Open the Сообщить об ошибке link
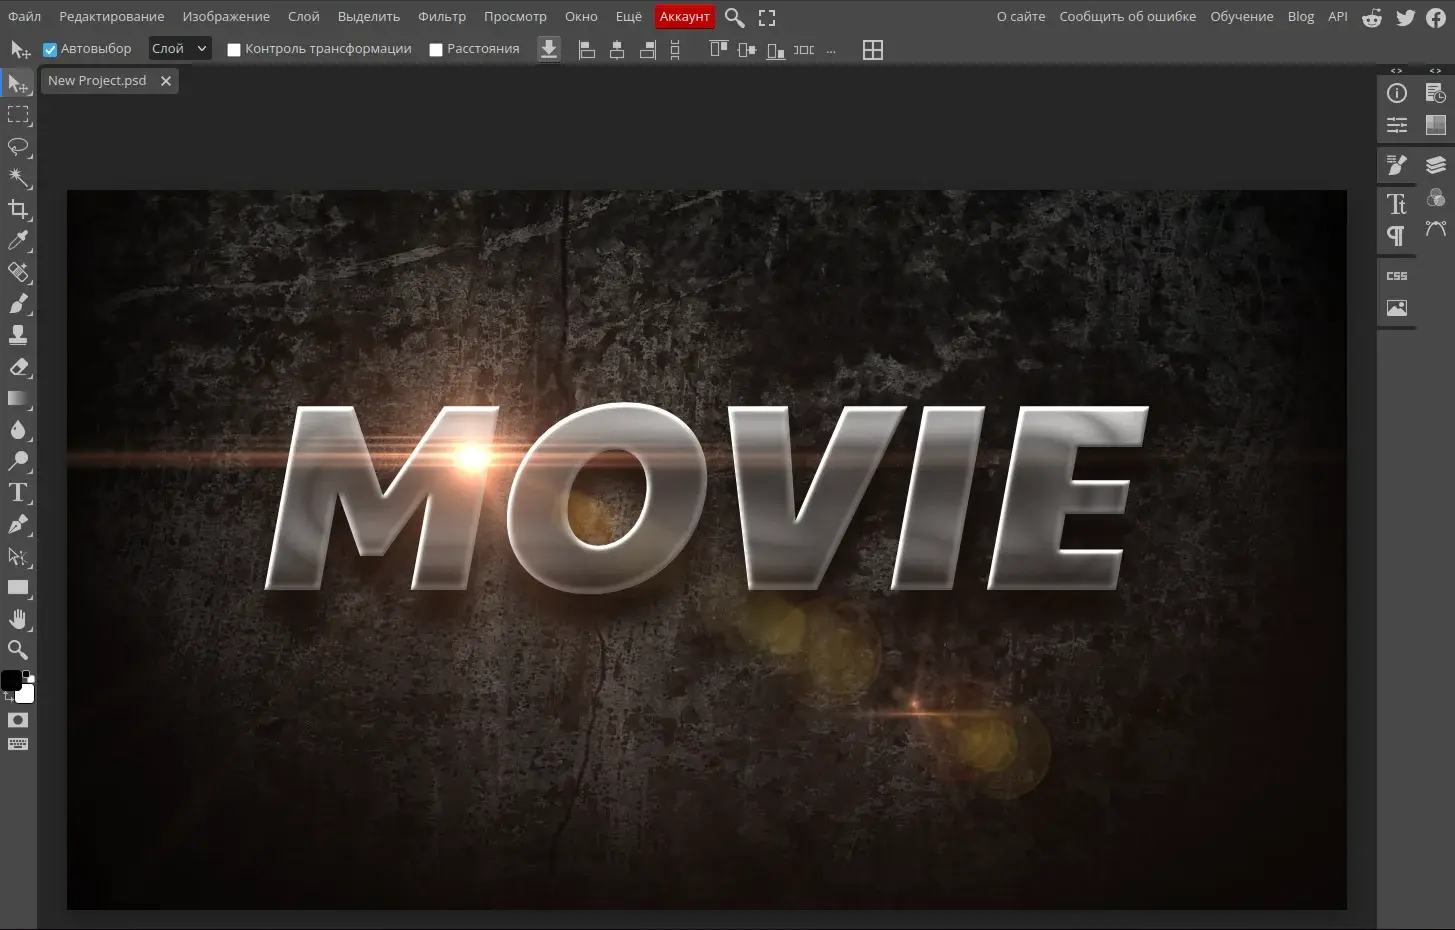The height and width of the screenshot is (930, 1455). coord(1127,17)
